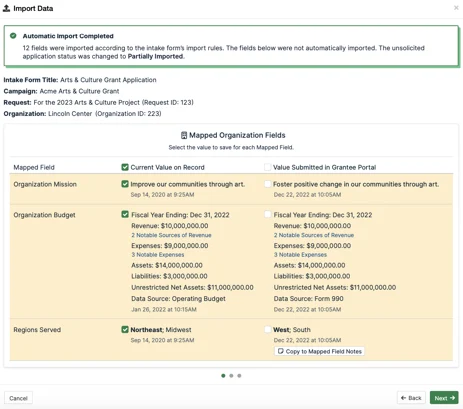Check submitted Organization Budget Form 990 checkbox
463x409 pixels.
[267, 214]
